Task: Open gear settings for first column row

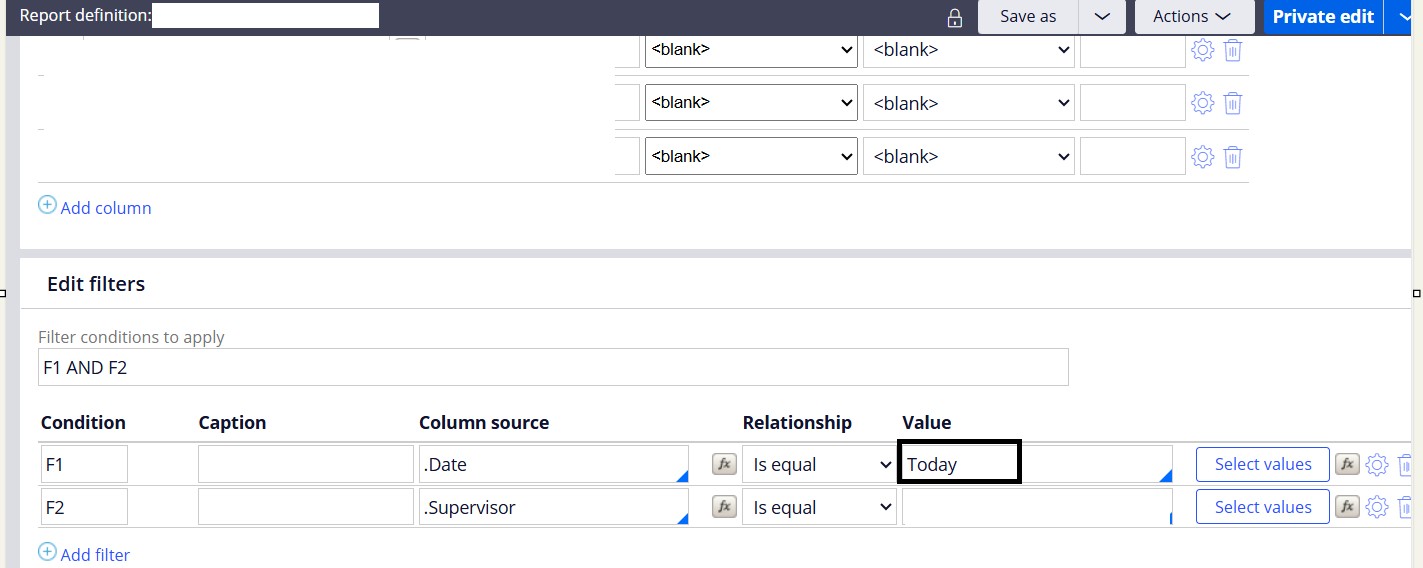Action: (1202, 49)
